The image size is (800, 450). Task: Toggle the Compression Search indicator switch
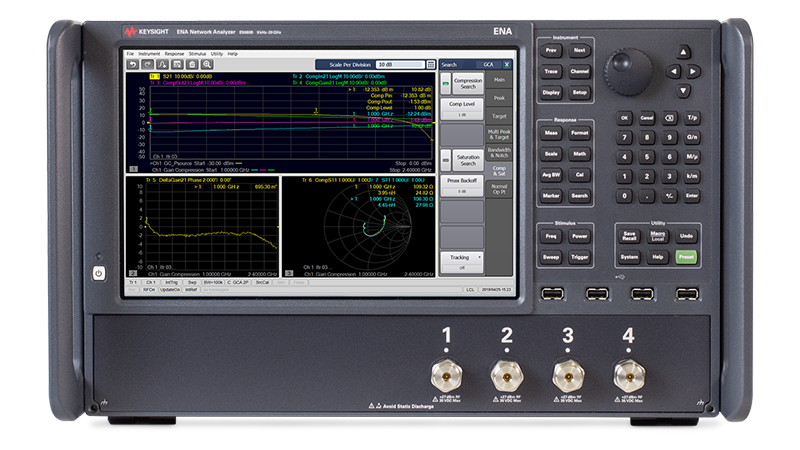coord(445,83)
